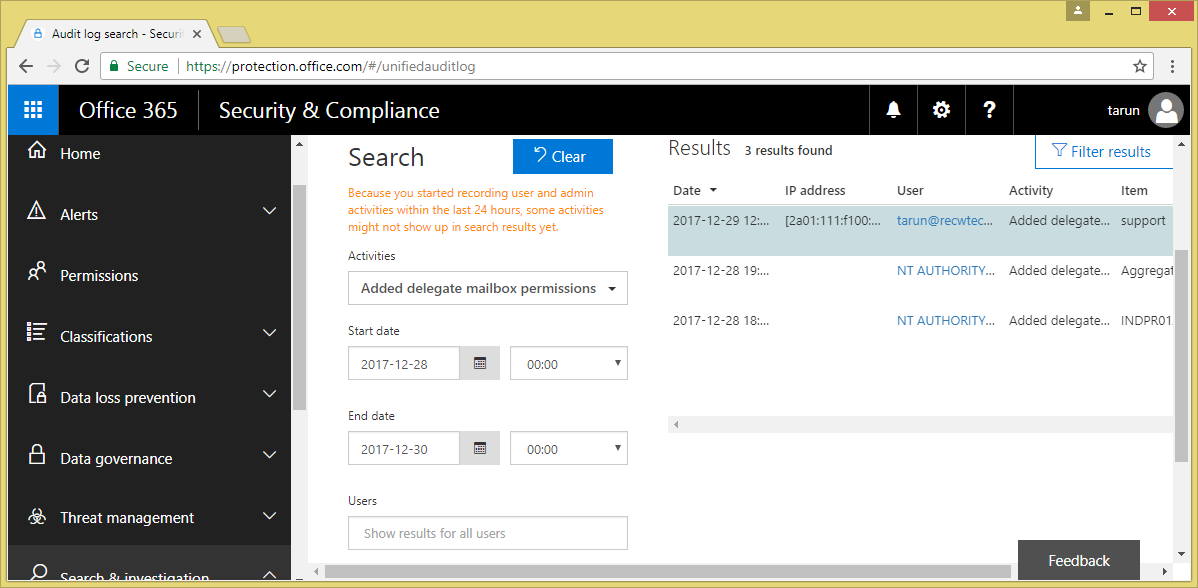
Task: Click the Activity column header
Action: tap(1031, 190)
